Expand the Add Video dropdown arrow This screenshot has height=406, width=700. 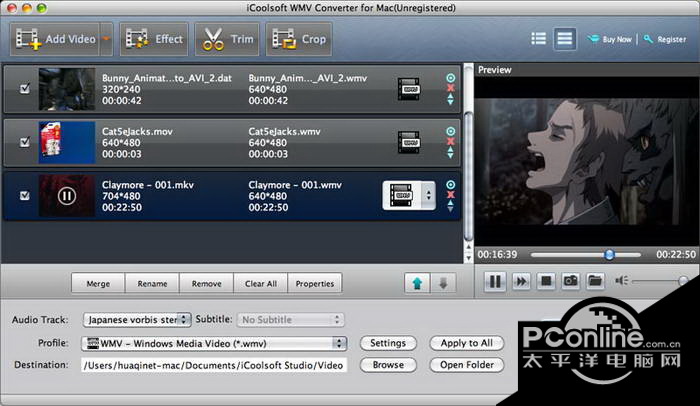[x=106, y=39]
